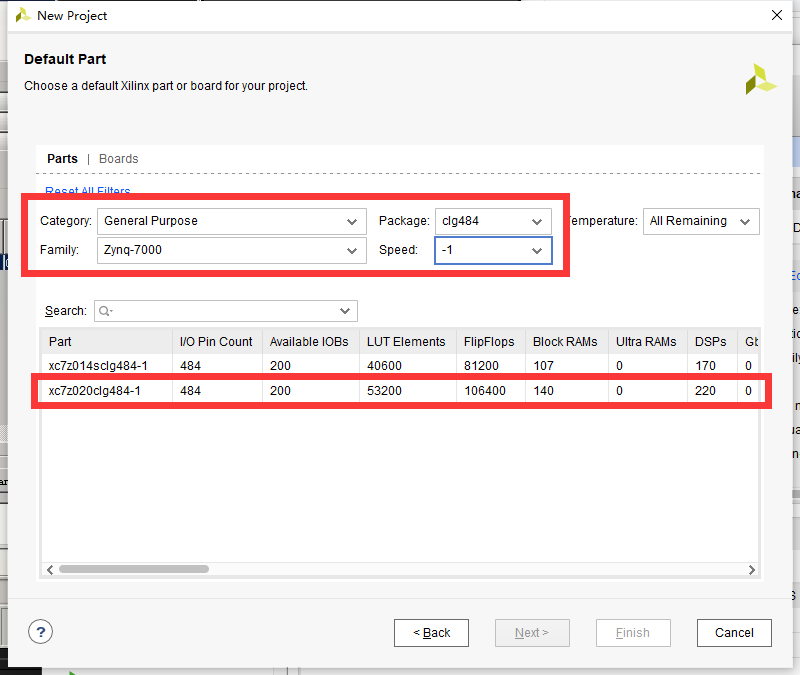Screen dimensions: 800x675
Task: Click the Finish button
Action: click(633, 633)
